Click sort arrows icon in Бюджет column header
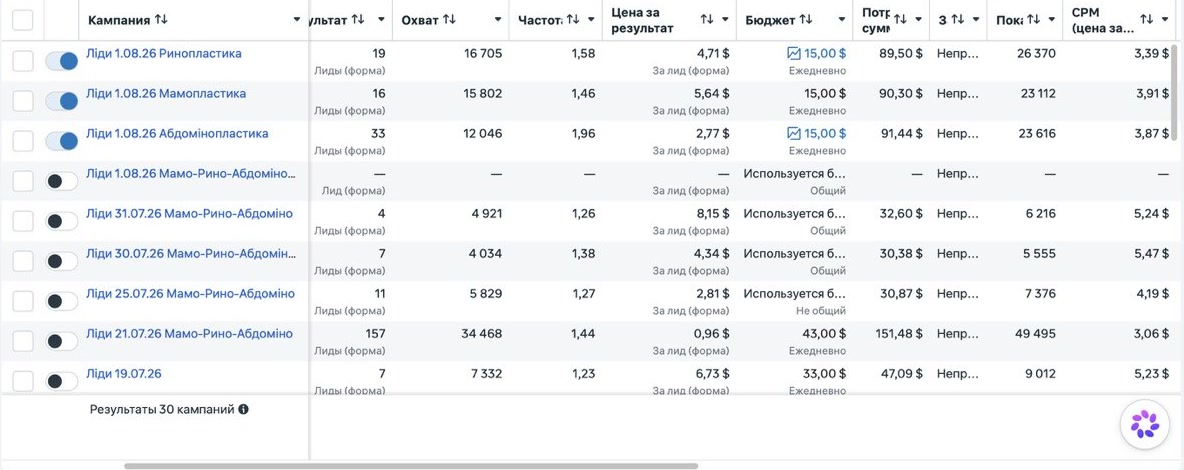The image size is (1184, 470). click(x=806, y=20)
